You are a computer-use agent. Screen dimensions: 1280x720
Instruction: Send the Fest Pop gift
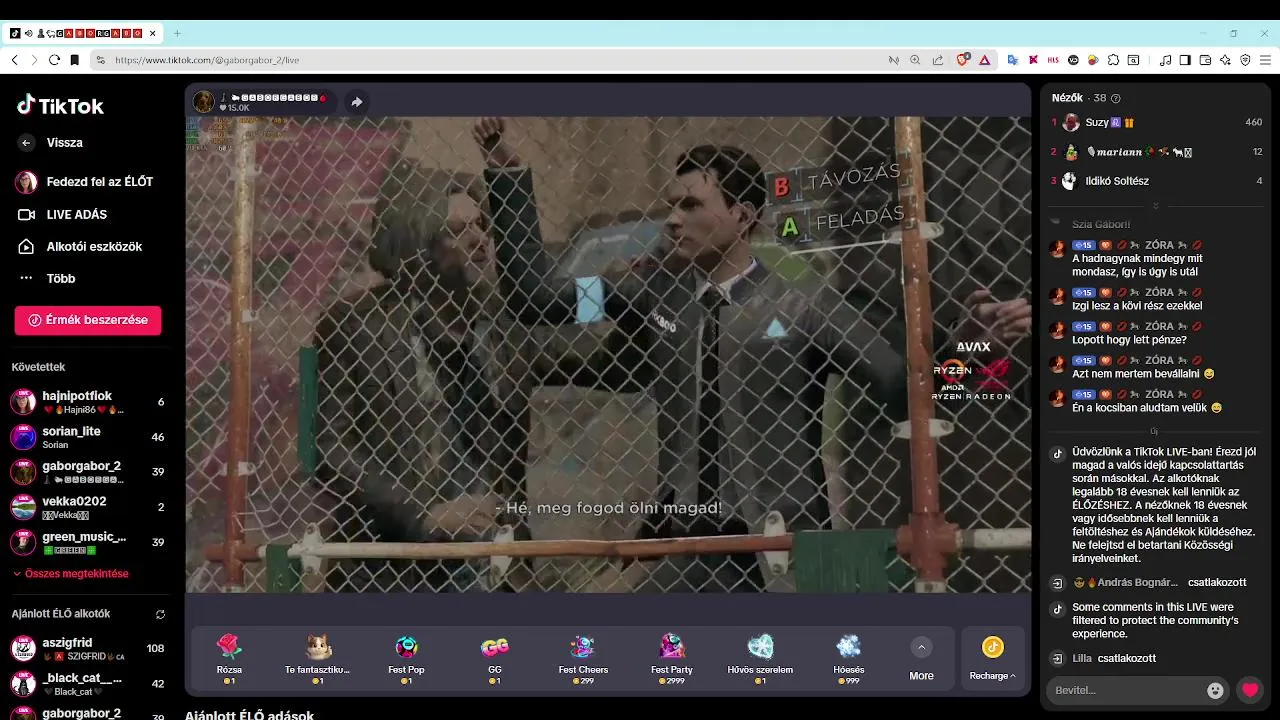(406, 657)
